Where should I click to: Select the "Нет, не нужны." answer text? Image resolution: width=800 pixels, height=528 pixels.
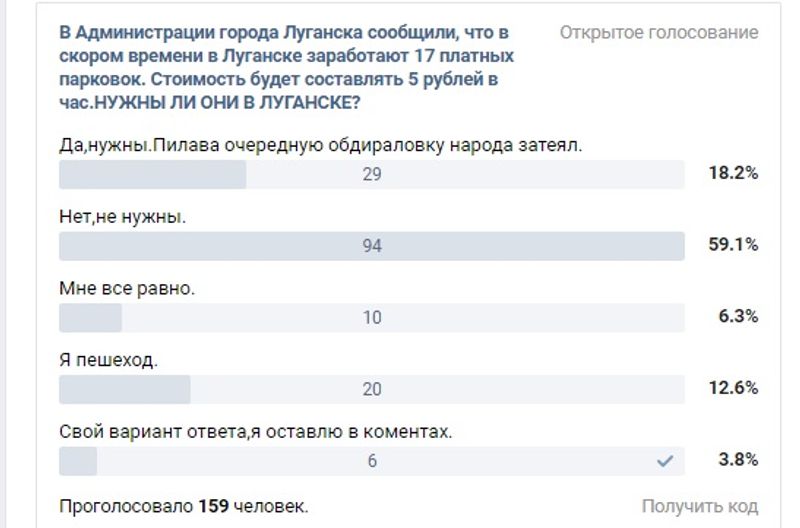[x=124, y=216]
